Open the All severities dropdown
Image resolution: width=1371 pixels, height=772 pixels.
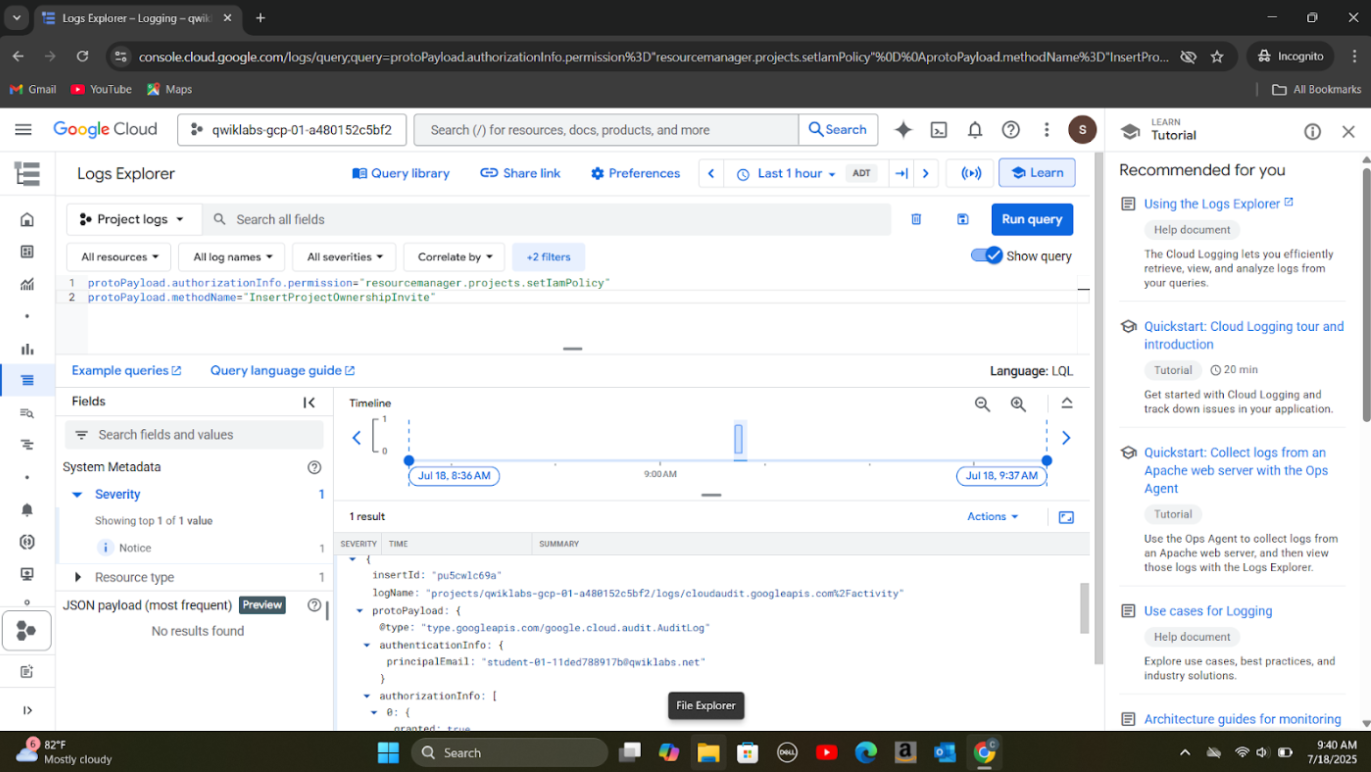(x=344, y=257)
